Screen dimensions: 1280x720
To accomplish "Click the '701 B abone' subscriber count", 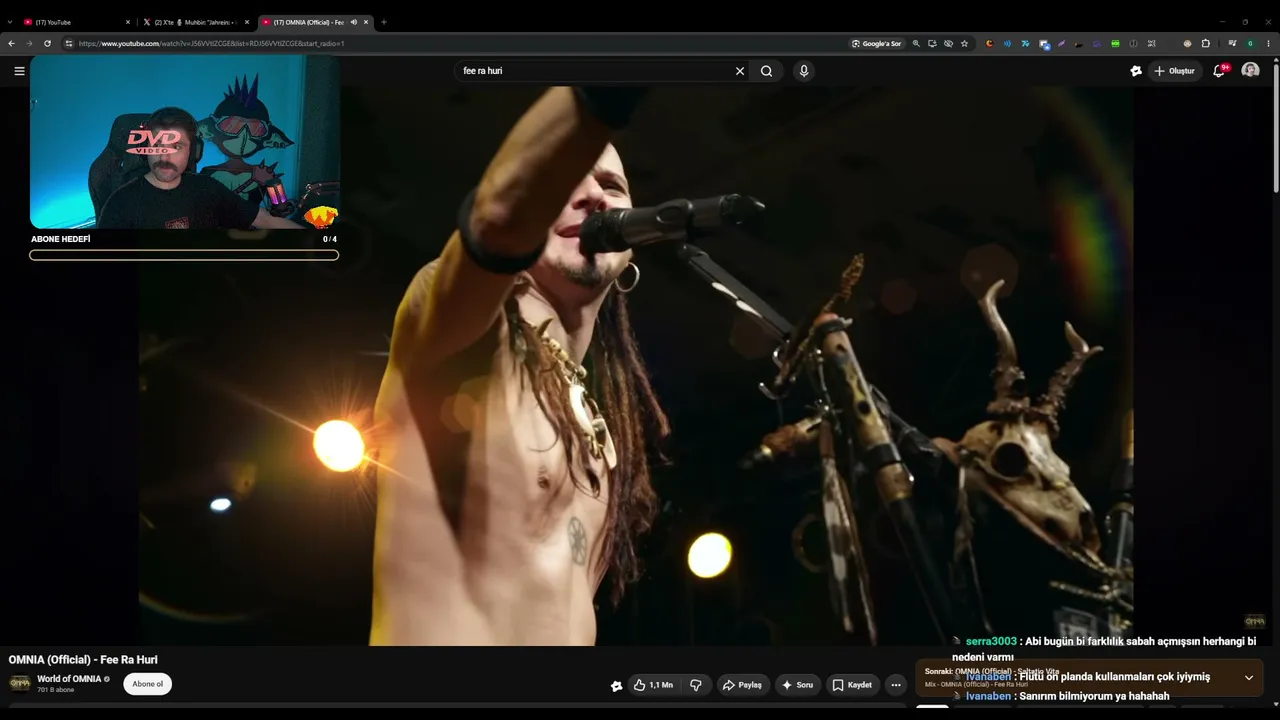I will point(56,690).
